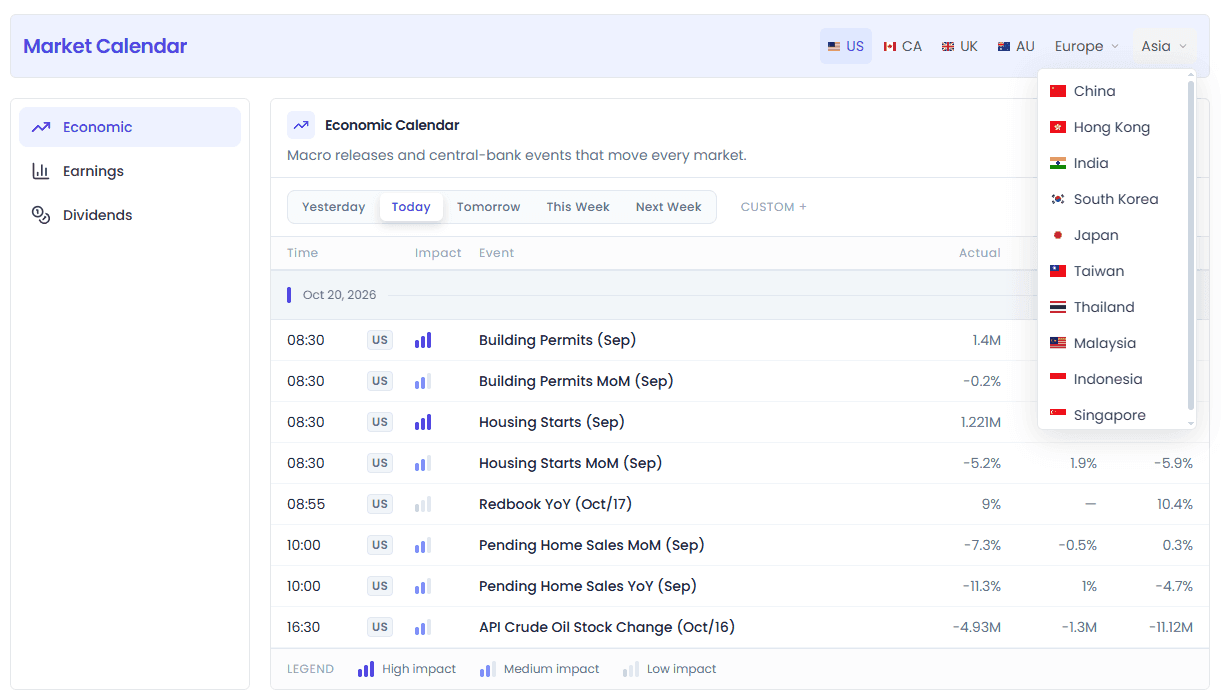The height and width of the screenshot is (699, 1221).
Task: Click the Pending Home Sales MoM (Sep) event
Action: click(x=592, y=545)
